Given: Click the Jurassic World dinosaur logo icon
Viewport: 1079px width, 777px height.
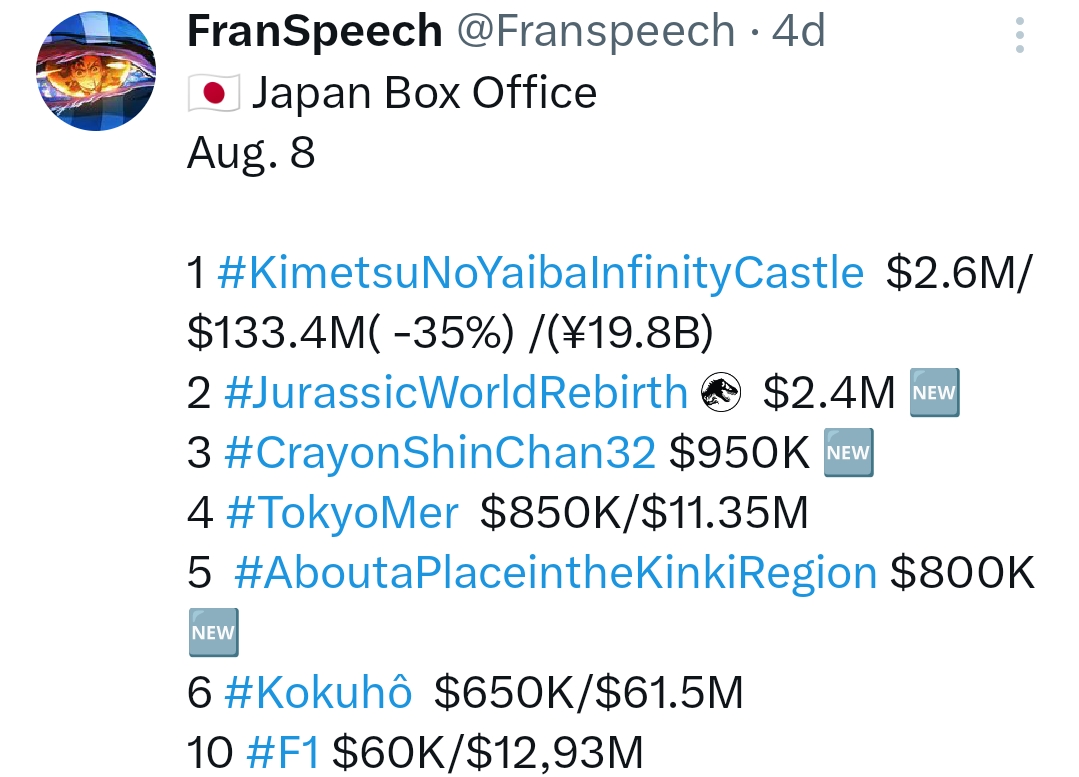Looking at the screenshot, I should [x=720, y=393].
